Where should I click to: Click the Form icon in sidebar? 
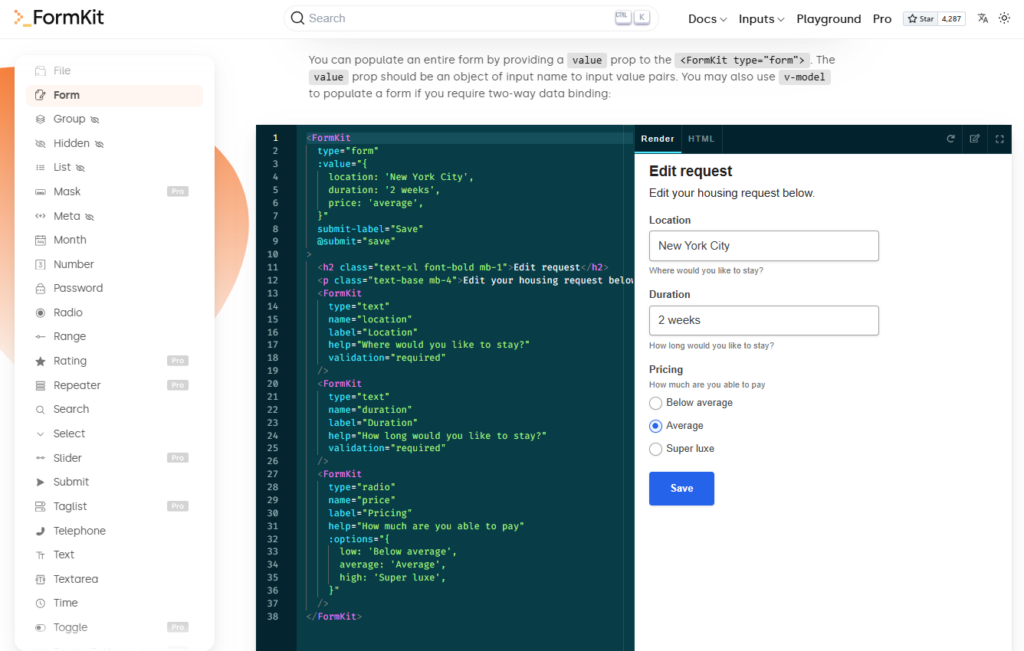point(40,95)
